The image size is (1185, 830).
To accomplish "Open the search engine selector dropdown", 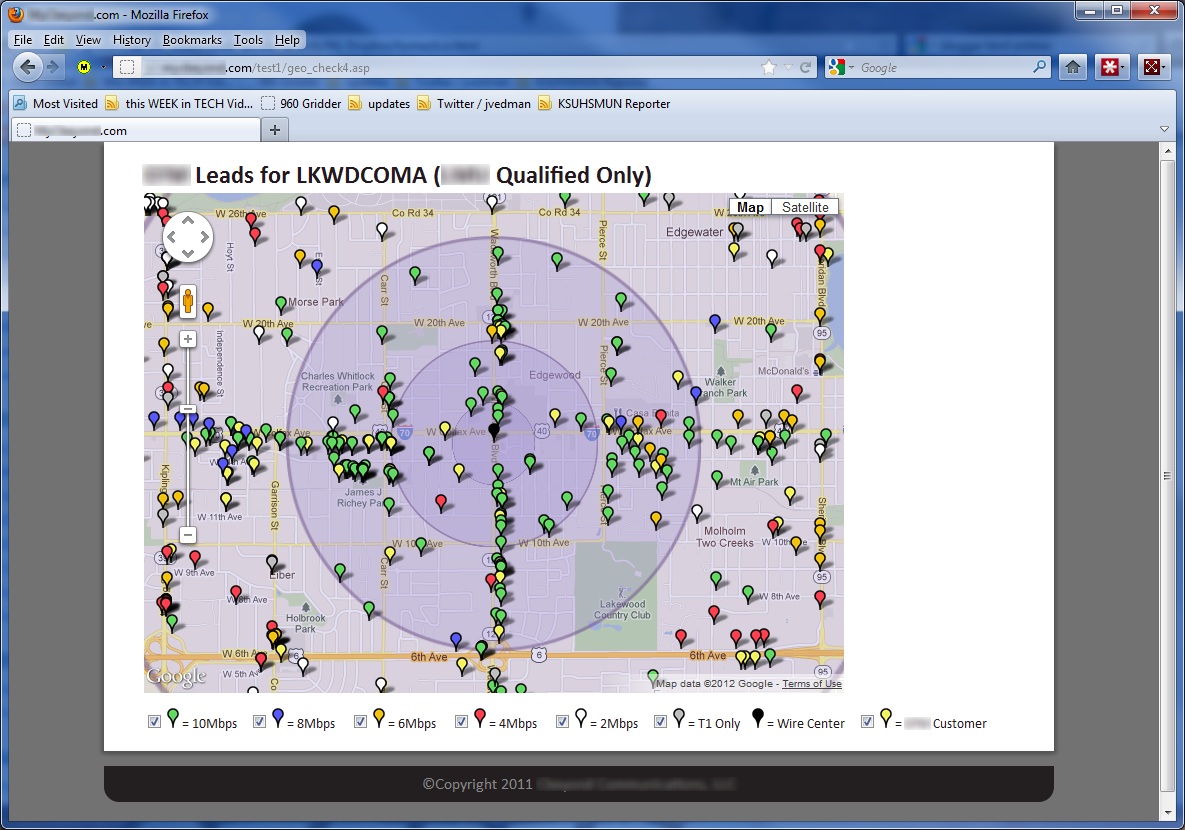I will 851,67.
